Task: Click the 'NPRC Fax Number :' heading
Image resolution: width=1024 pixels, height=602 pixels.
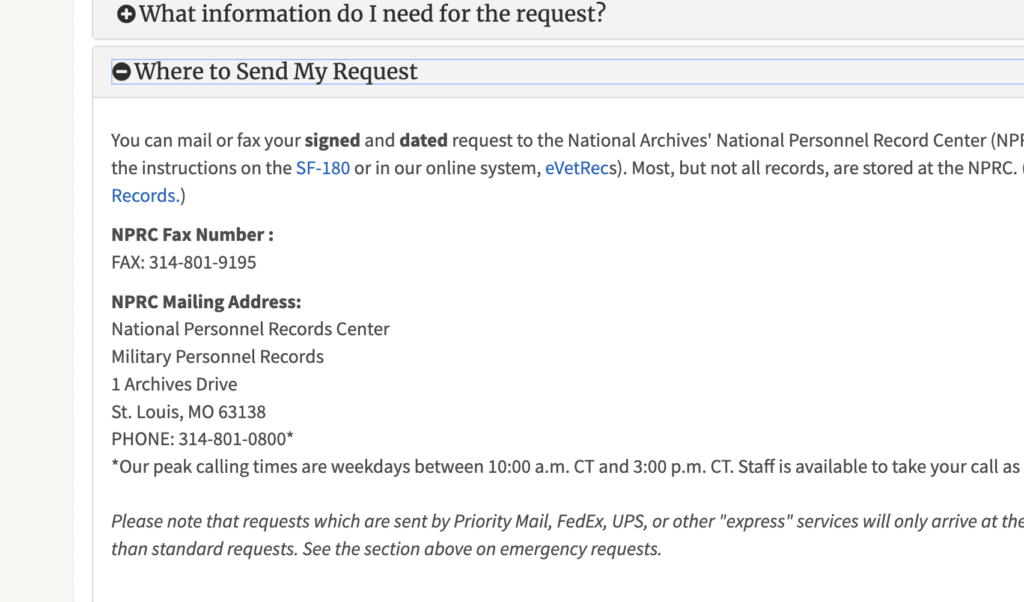Action: [192, 234]
